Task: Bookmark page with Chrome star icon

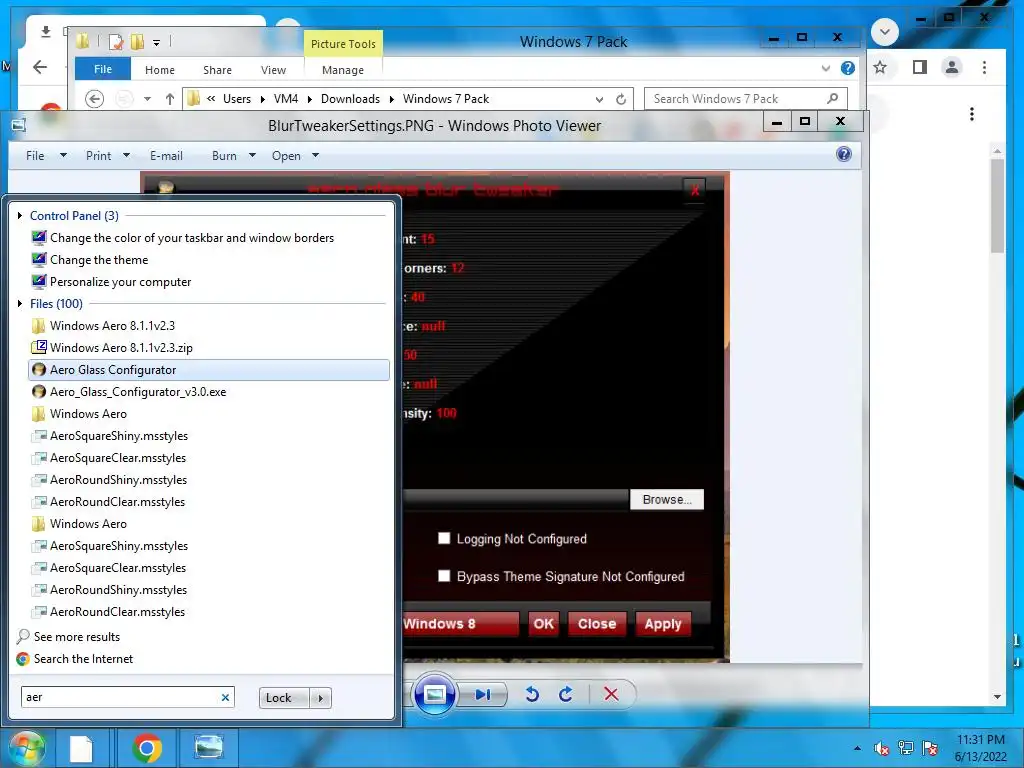Action: tap(880, 67)
